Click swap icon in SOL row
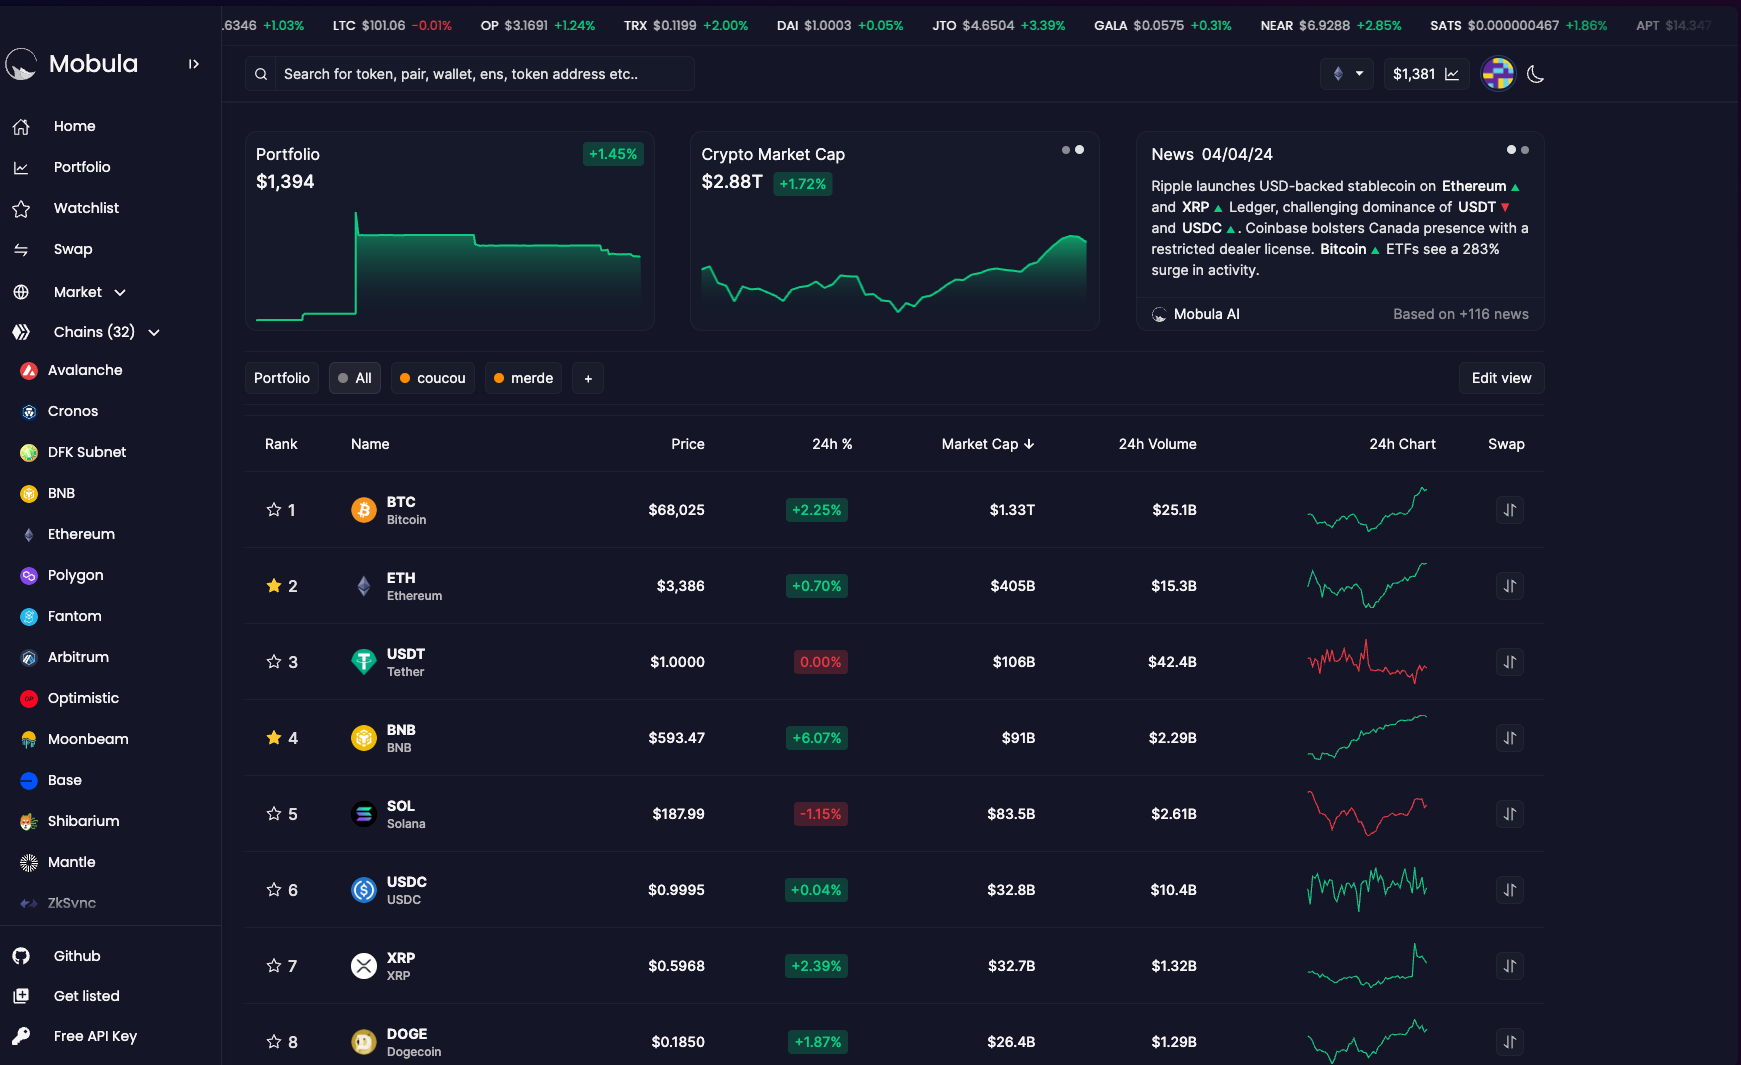The width and height of the screenshot is (1741, 1065). (1510, 814)
